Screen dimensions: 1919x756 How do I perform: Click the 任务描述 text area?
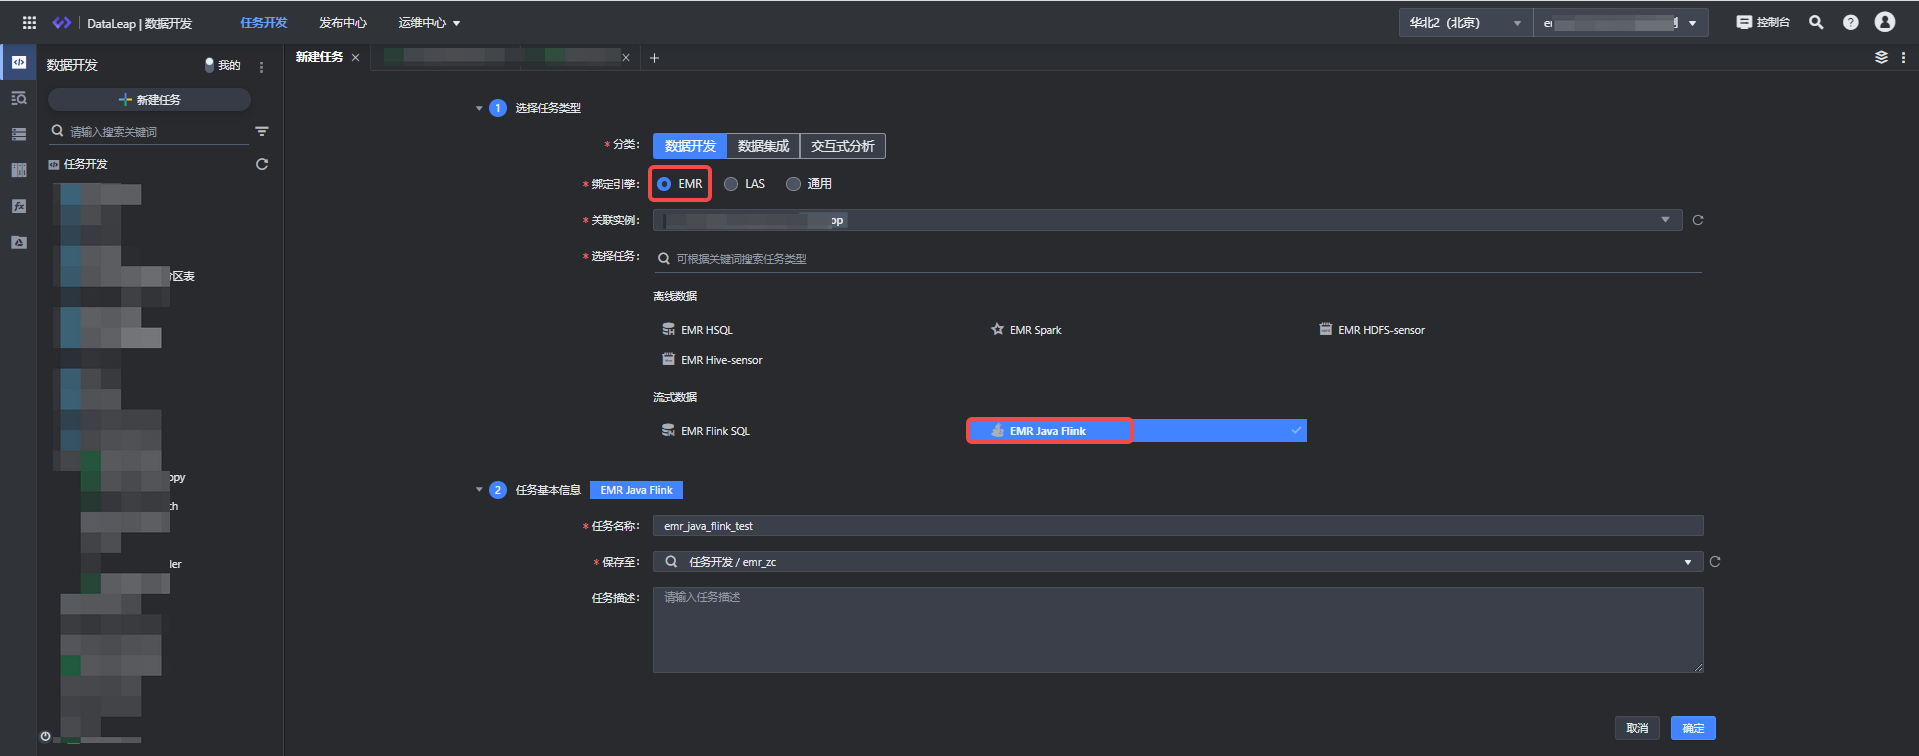click(x=1178, y=630)
